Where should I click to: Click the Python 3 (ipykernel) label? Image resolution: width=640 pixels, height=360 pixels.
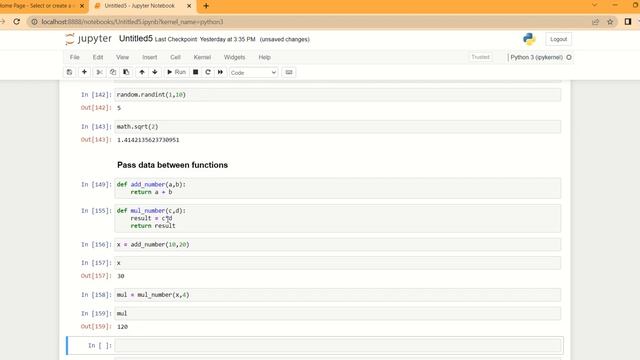pos(536,58)
